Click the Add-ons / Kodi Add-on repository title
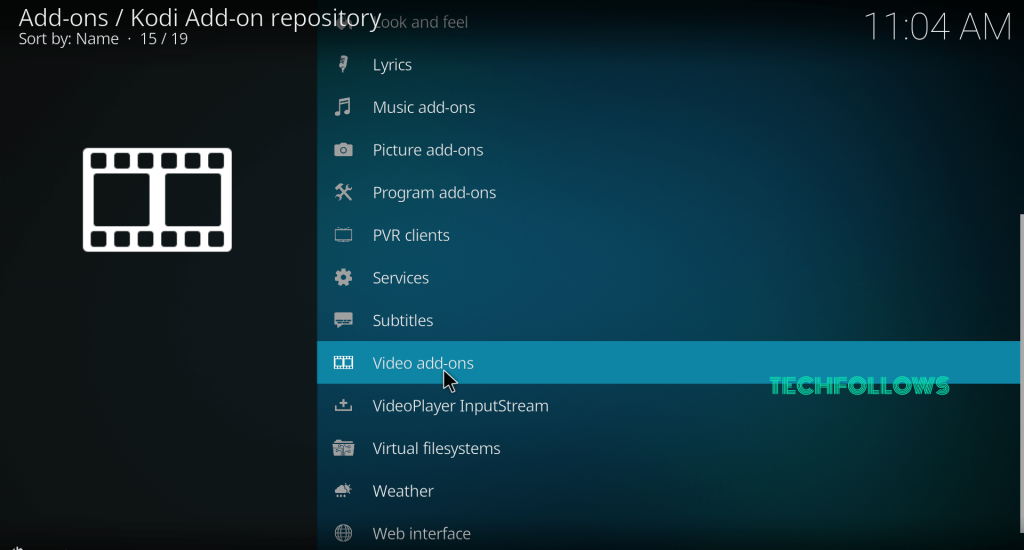1024x550 pixels. [200, 18]
